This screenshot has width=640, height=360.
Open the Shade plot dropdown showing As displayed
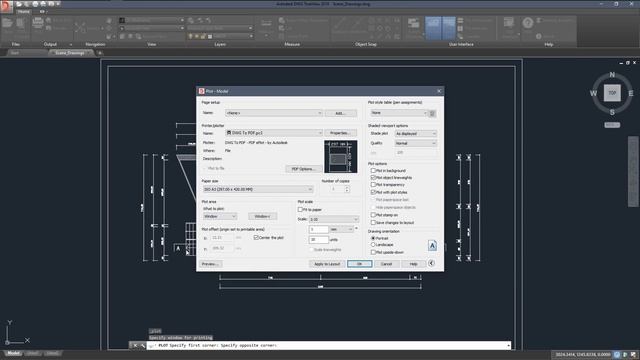point(416,134)
